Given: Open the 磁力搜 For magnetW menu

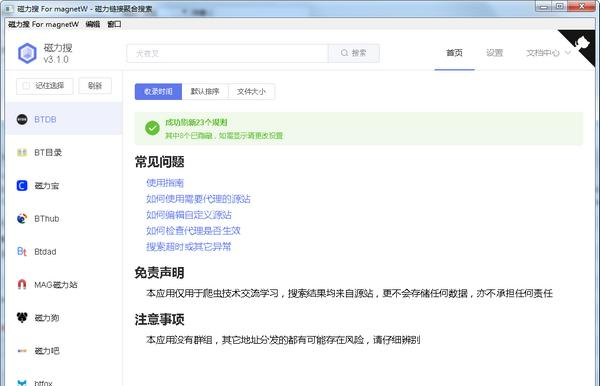Looking at the screenshot, I should [x=43, y=24].
